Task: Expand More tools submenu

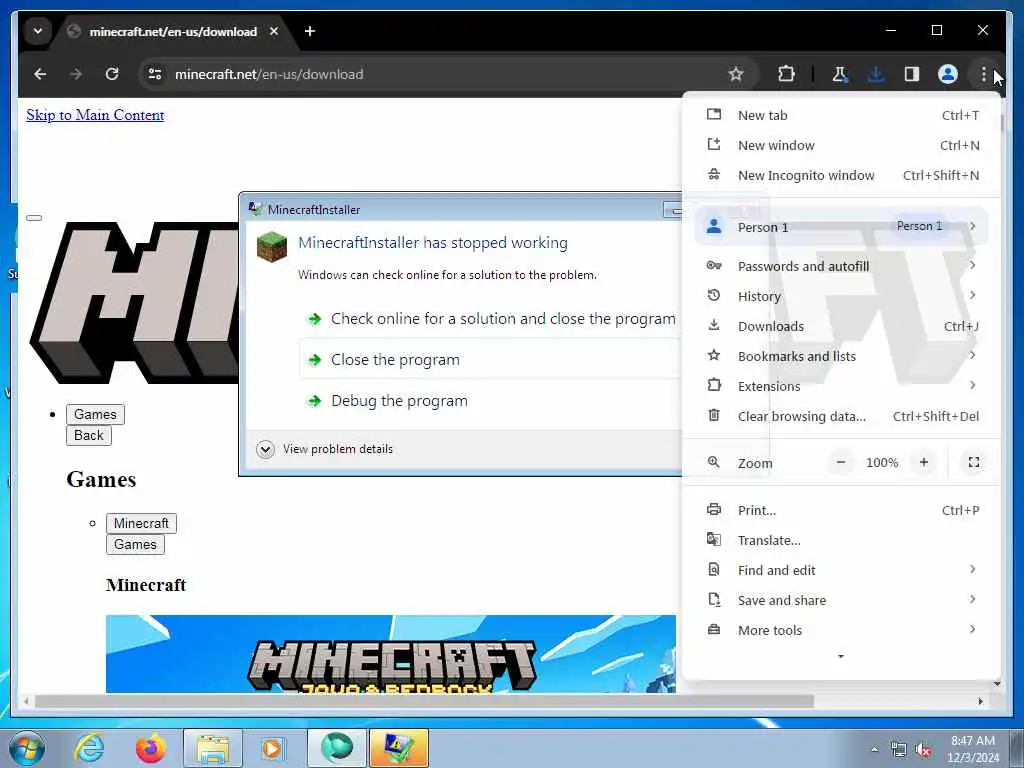Action: [x=841, y=631]
